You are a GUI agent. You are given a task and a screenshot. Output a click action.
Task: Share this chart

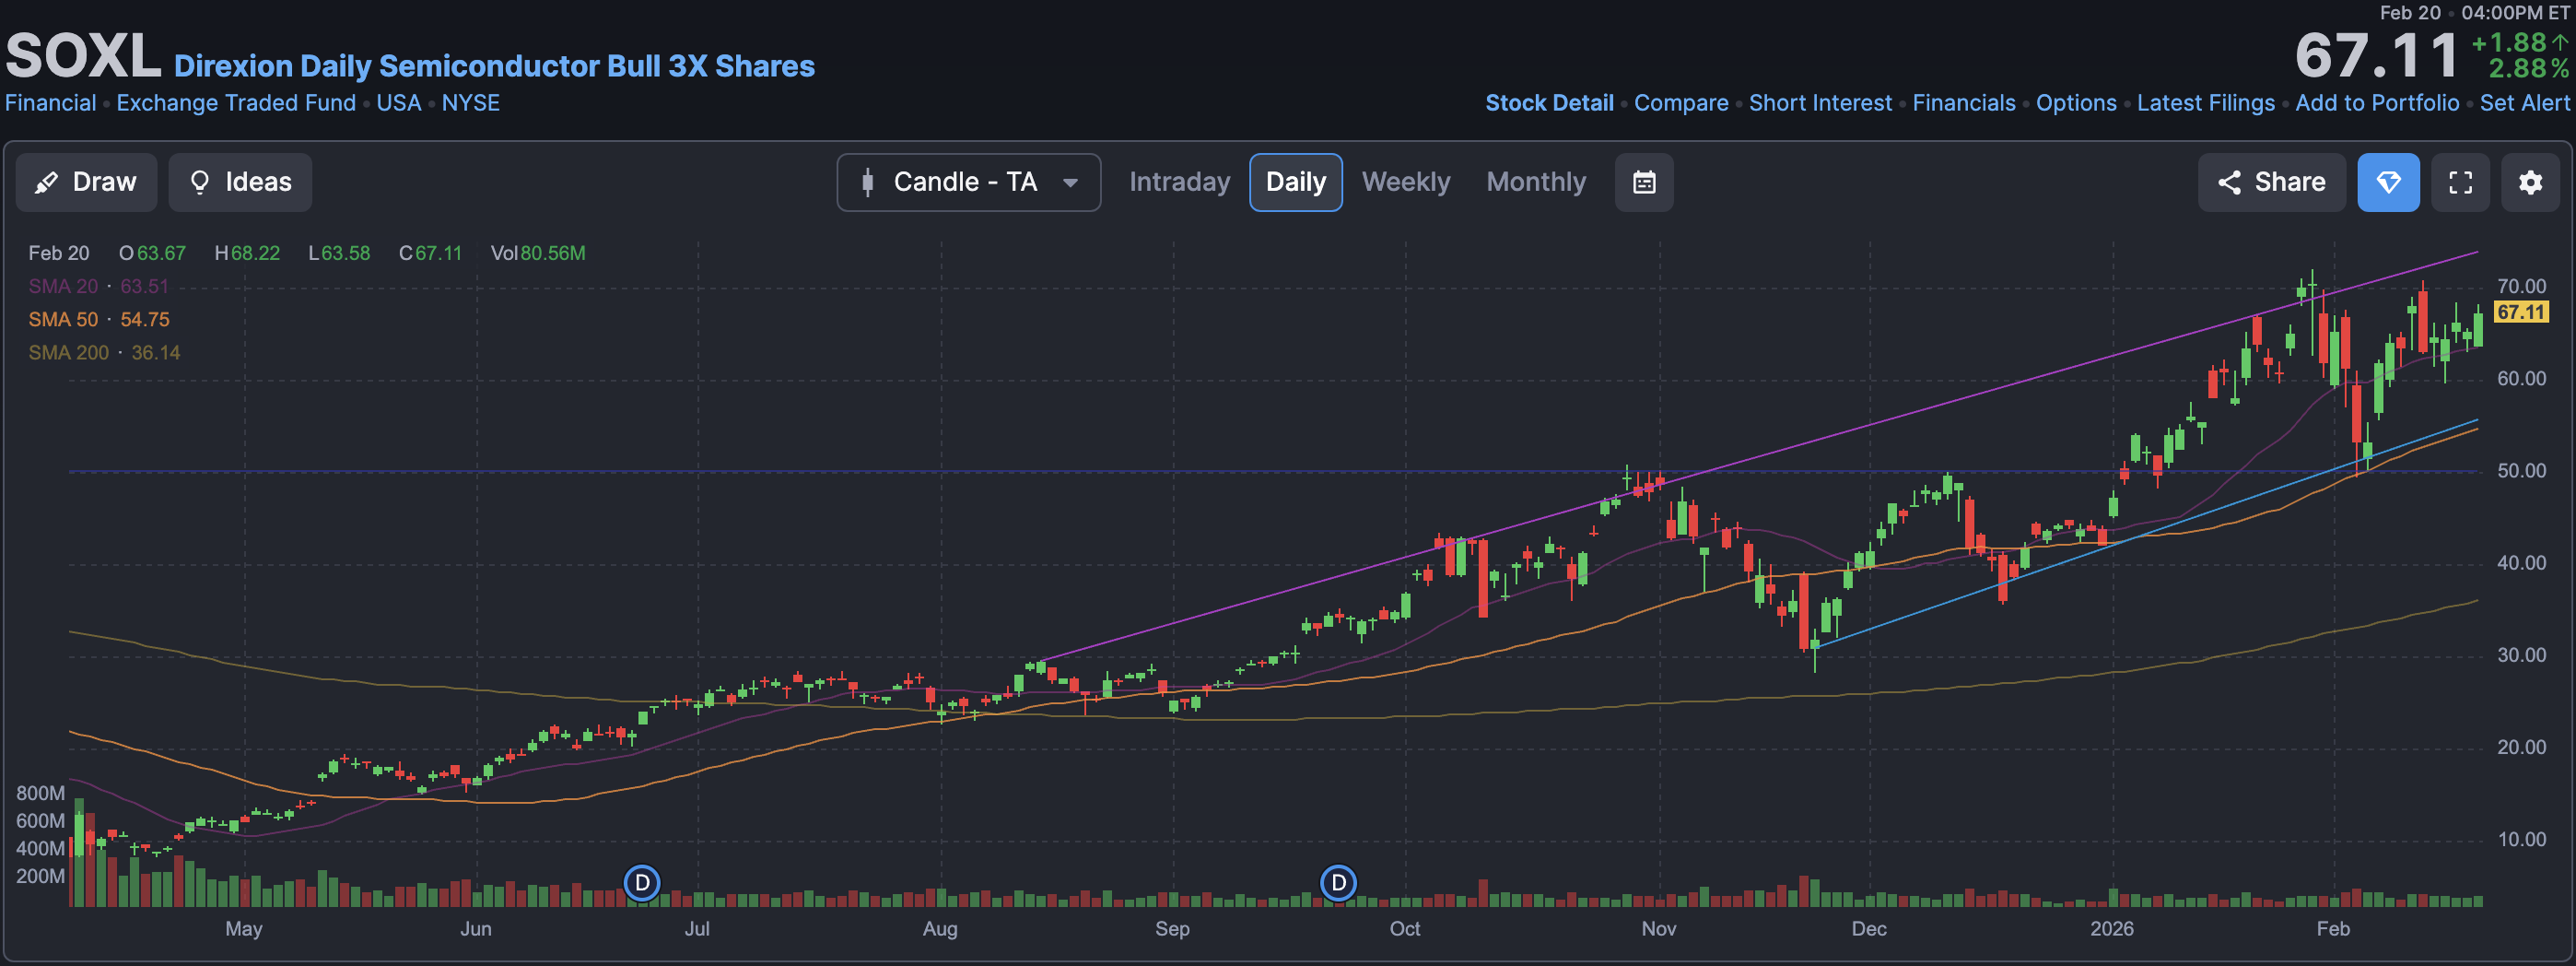(x=2271, y=182)
